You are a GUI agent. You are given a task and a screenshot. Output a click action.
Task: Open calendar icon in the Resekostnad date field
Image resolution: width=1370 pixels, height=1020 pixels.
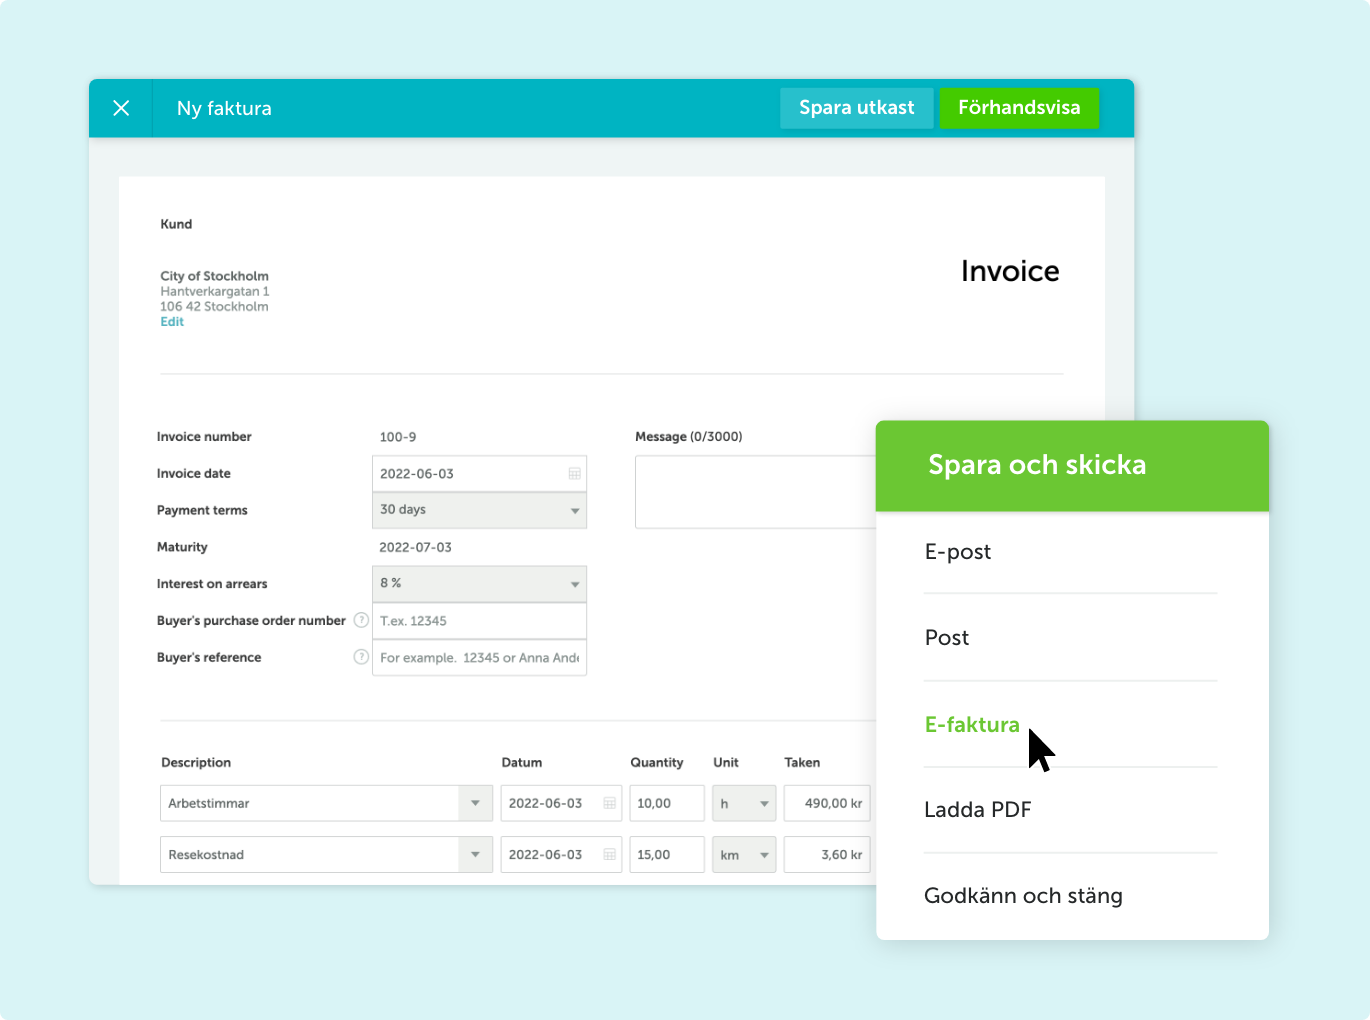click(x=609, y=855)
